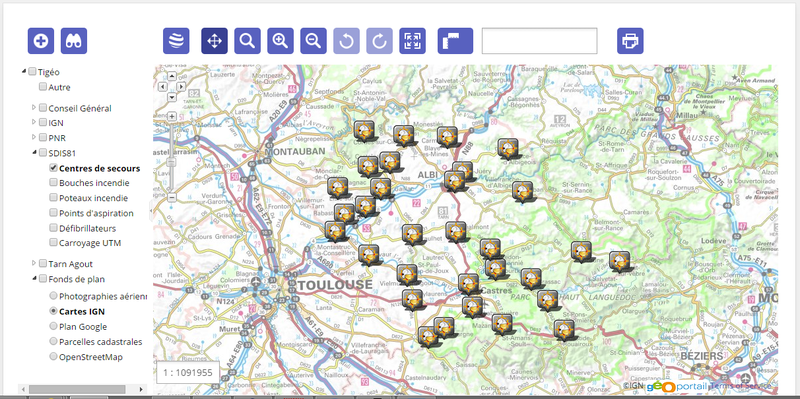The width and height of the screenshot is (800, 399).
Task: Click the globe layers icon
Action: (176, 41)
